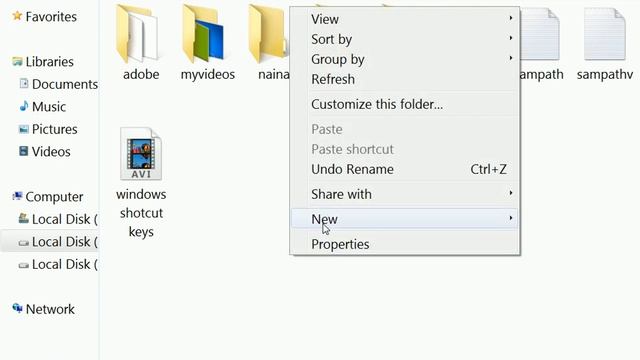Click 'windows shotcut keys' file name

[x=141, y=213]
